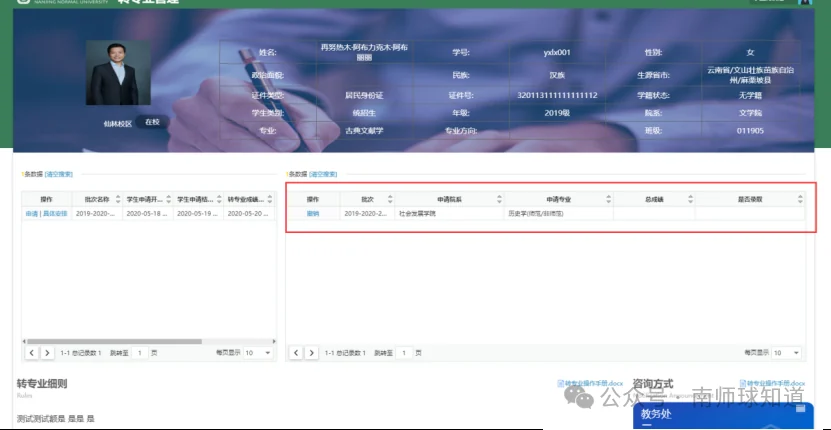831x430 pixels.
Task: Sort right table by 总成绩 column
Action: pos(691,199)
